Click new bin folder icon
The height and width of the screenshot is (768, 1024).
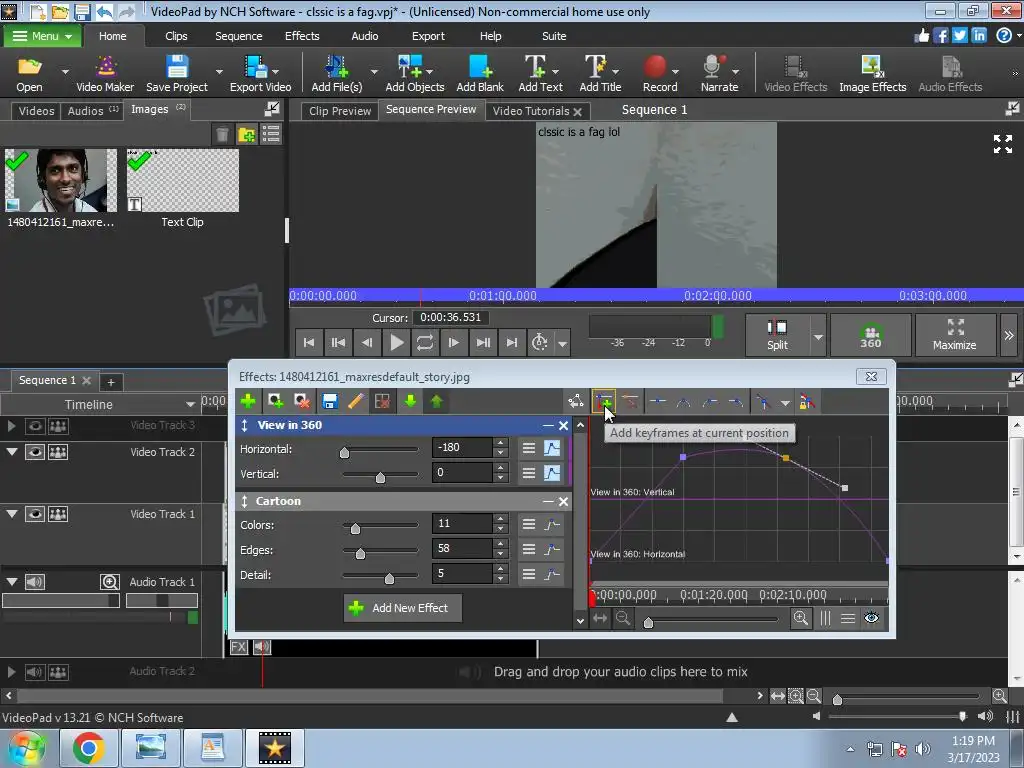247,135
